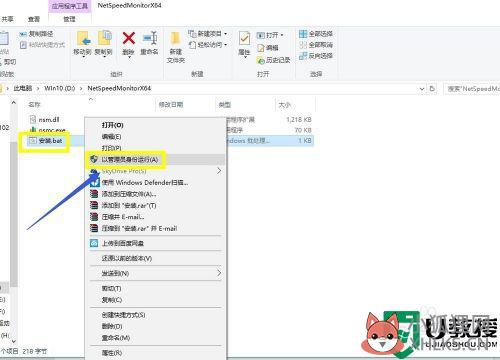The width and height of the screenshot is (500, 360).
Task: Open the Manage (管理) ribbon tab
Action: (69, 19)
